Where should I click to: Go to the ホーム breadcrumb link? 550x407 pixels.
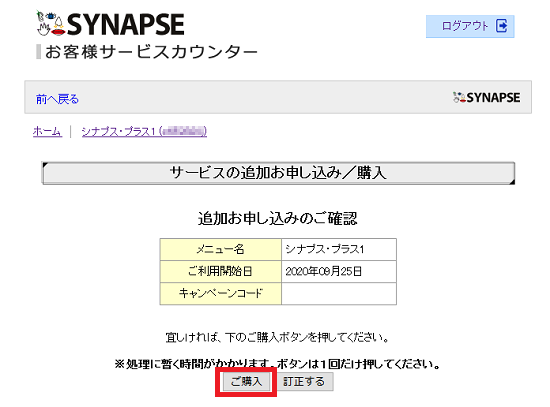[x=47, y=132]
